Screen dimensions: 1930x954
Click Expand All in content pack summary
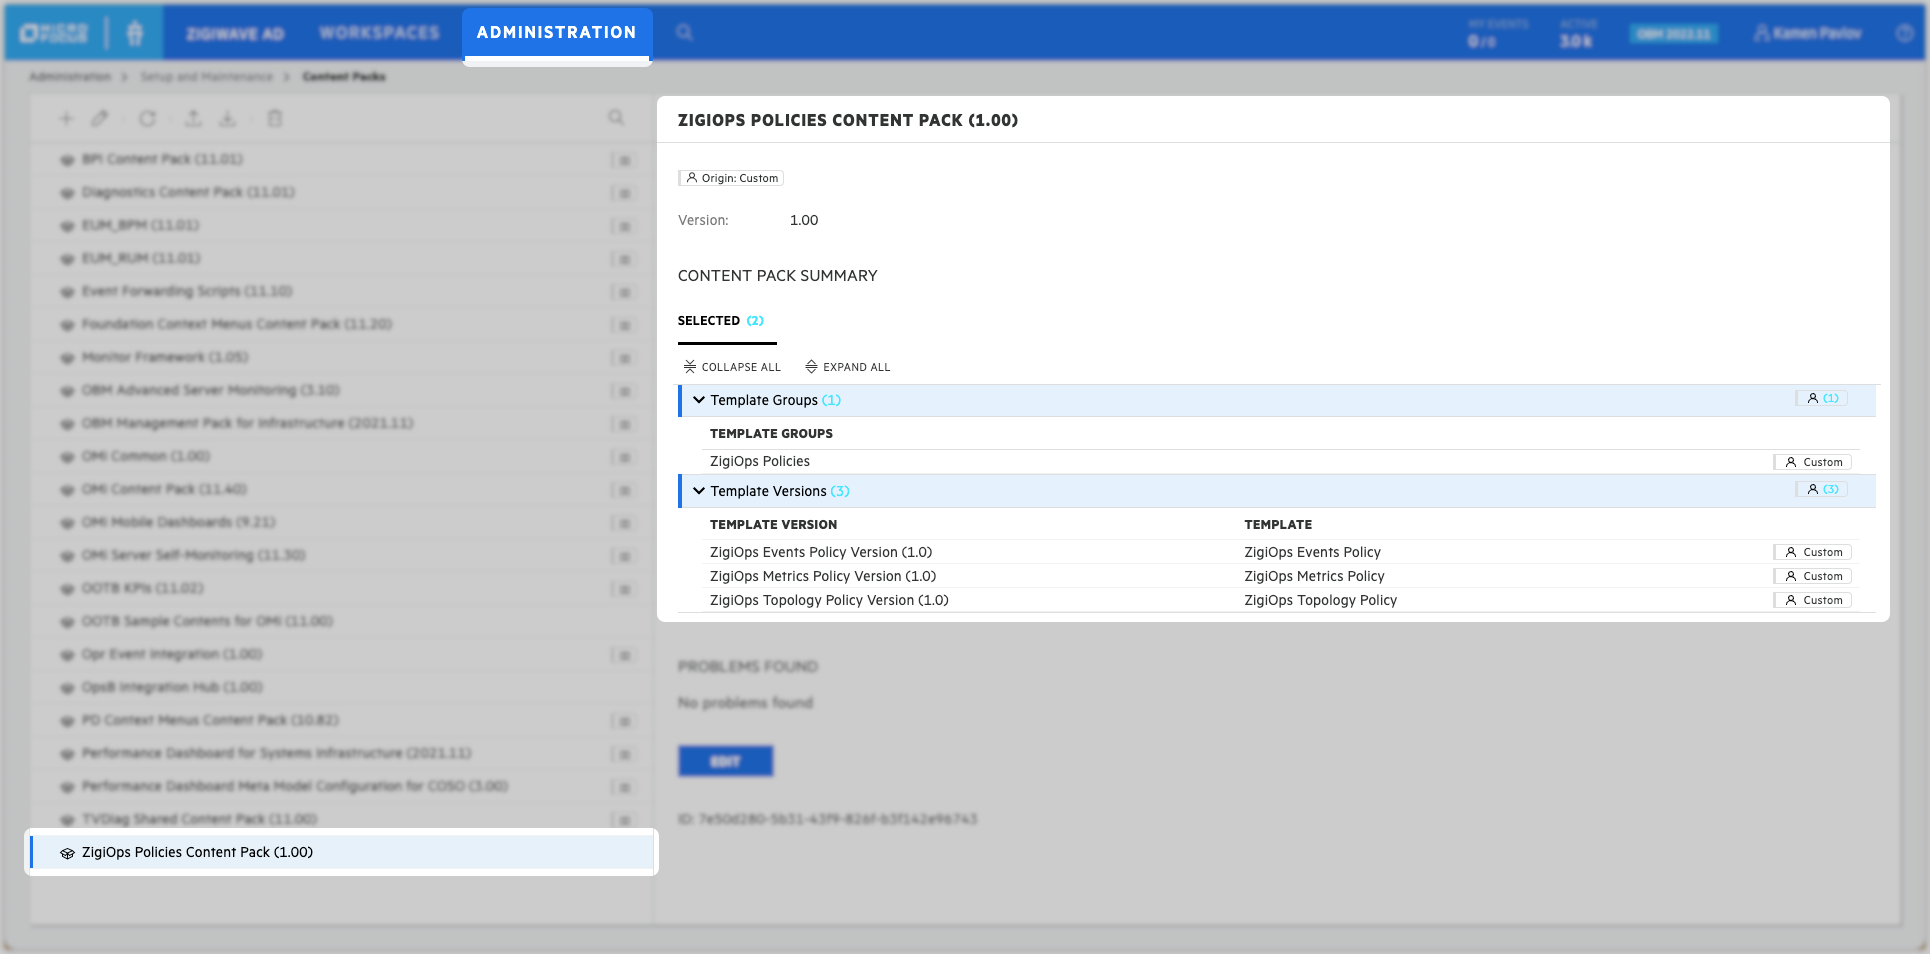coord(848,367)
